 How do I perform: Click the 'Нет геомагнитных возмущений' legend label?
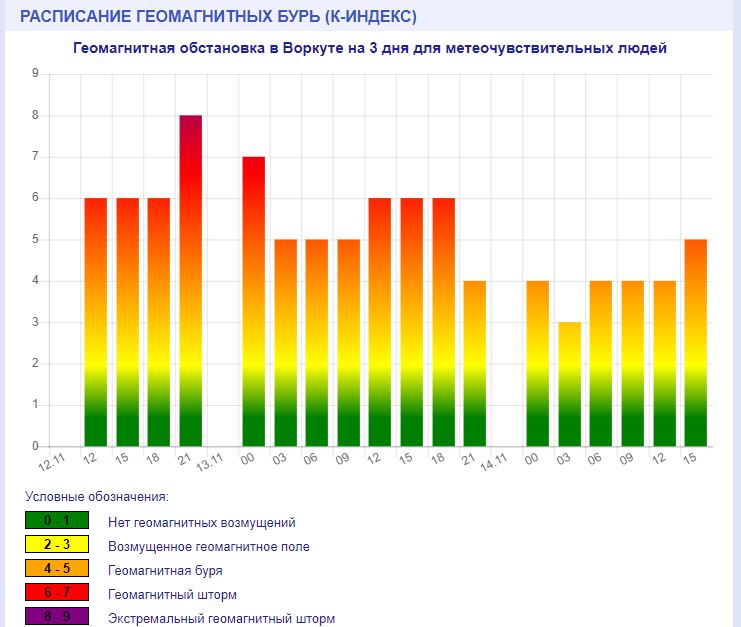(201, 522)
